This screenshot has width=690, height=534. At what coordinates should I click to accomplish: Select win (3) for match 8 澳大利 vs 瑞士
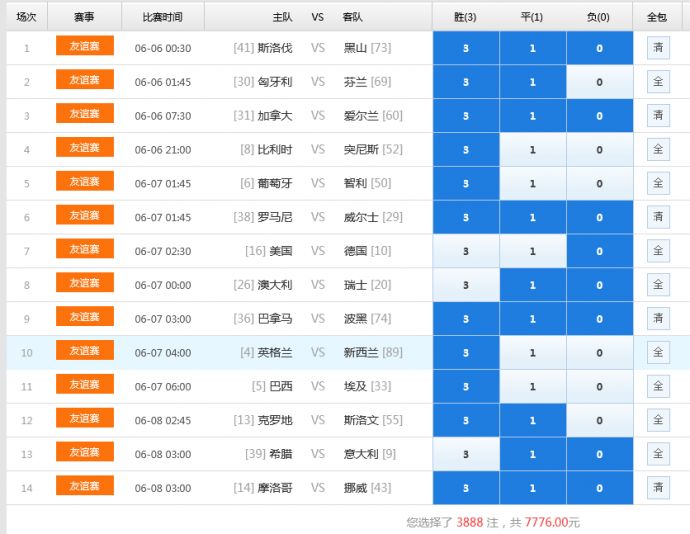(466, 285)
